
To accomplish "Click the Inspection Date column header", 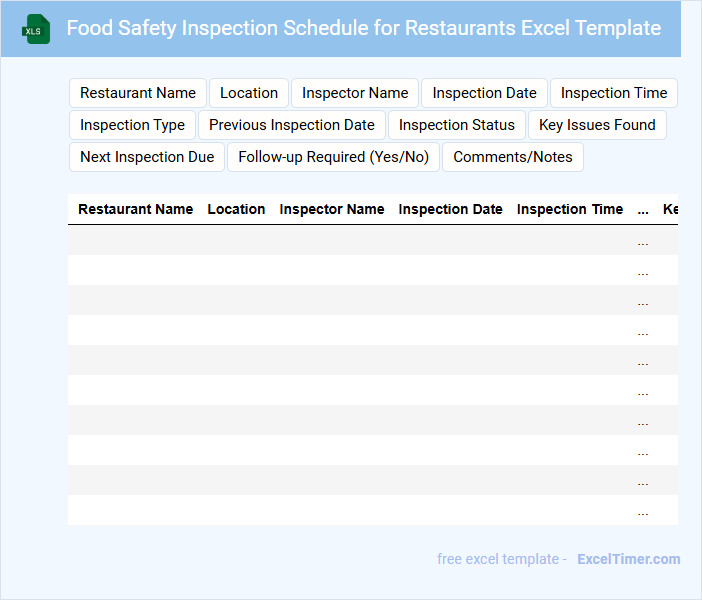I will click(450, 209).
